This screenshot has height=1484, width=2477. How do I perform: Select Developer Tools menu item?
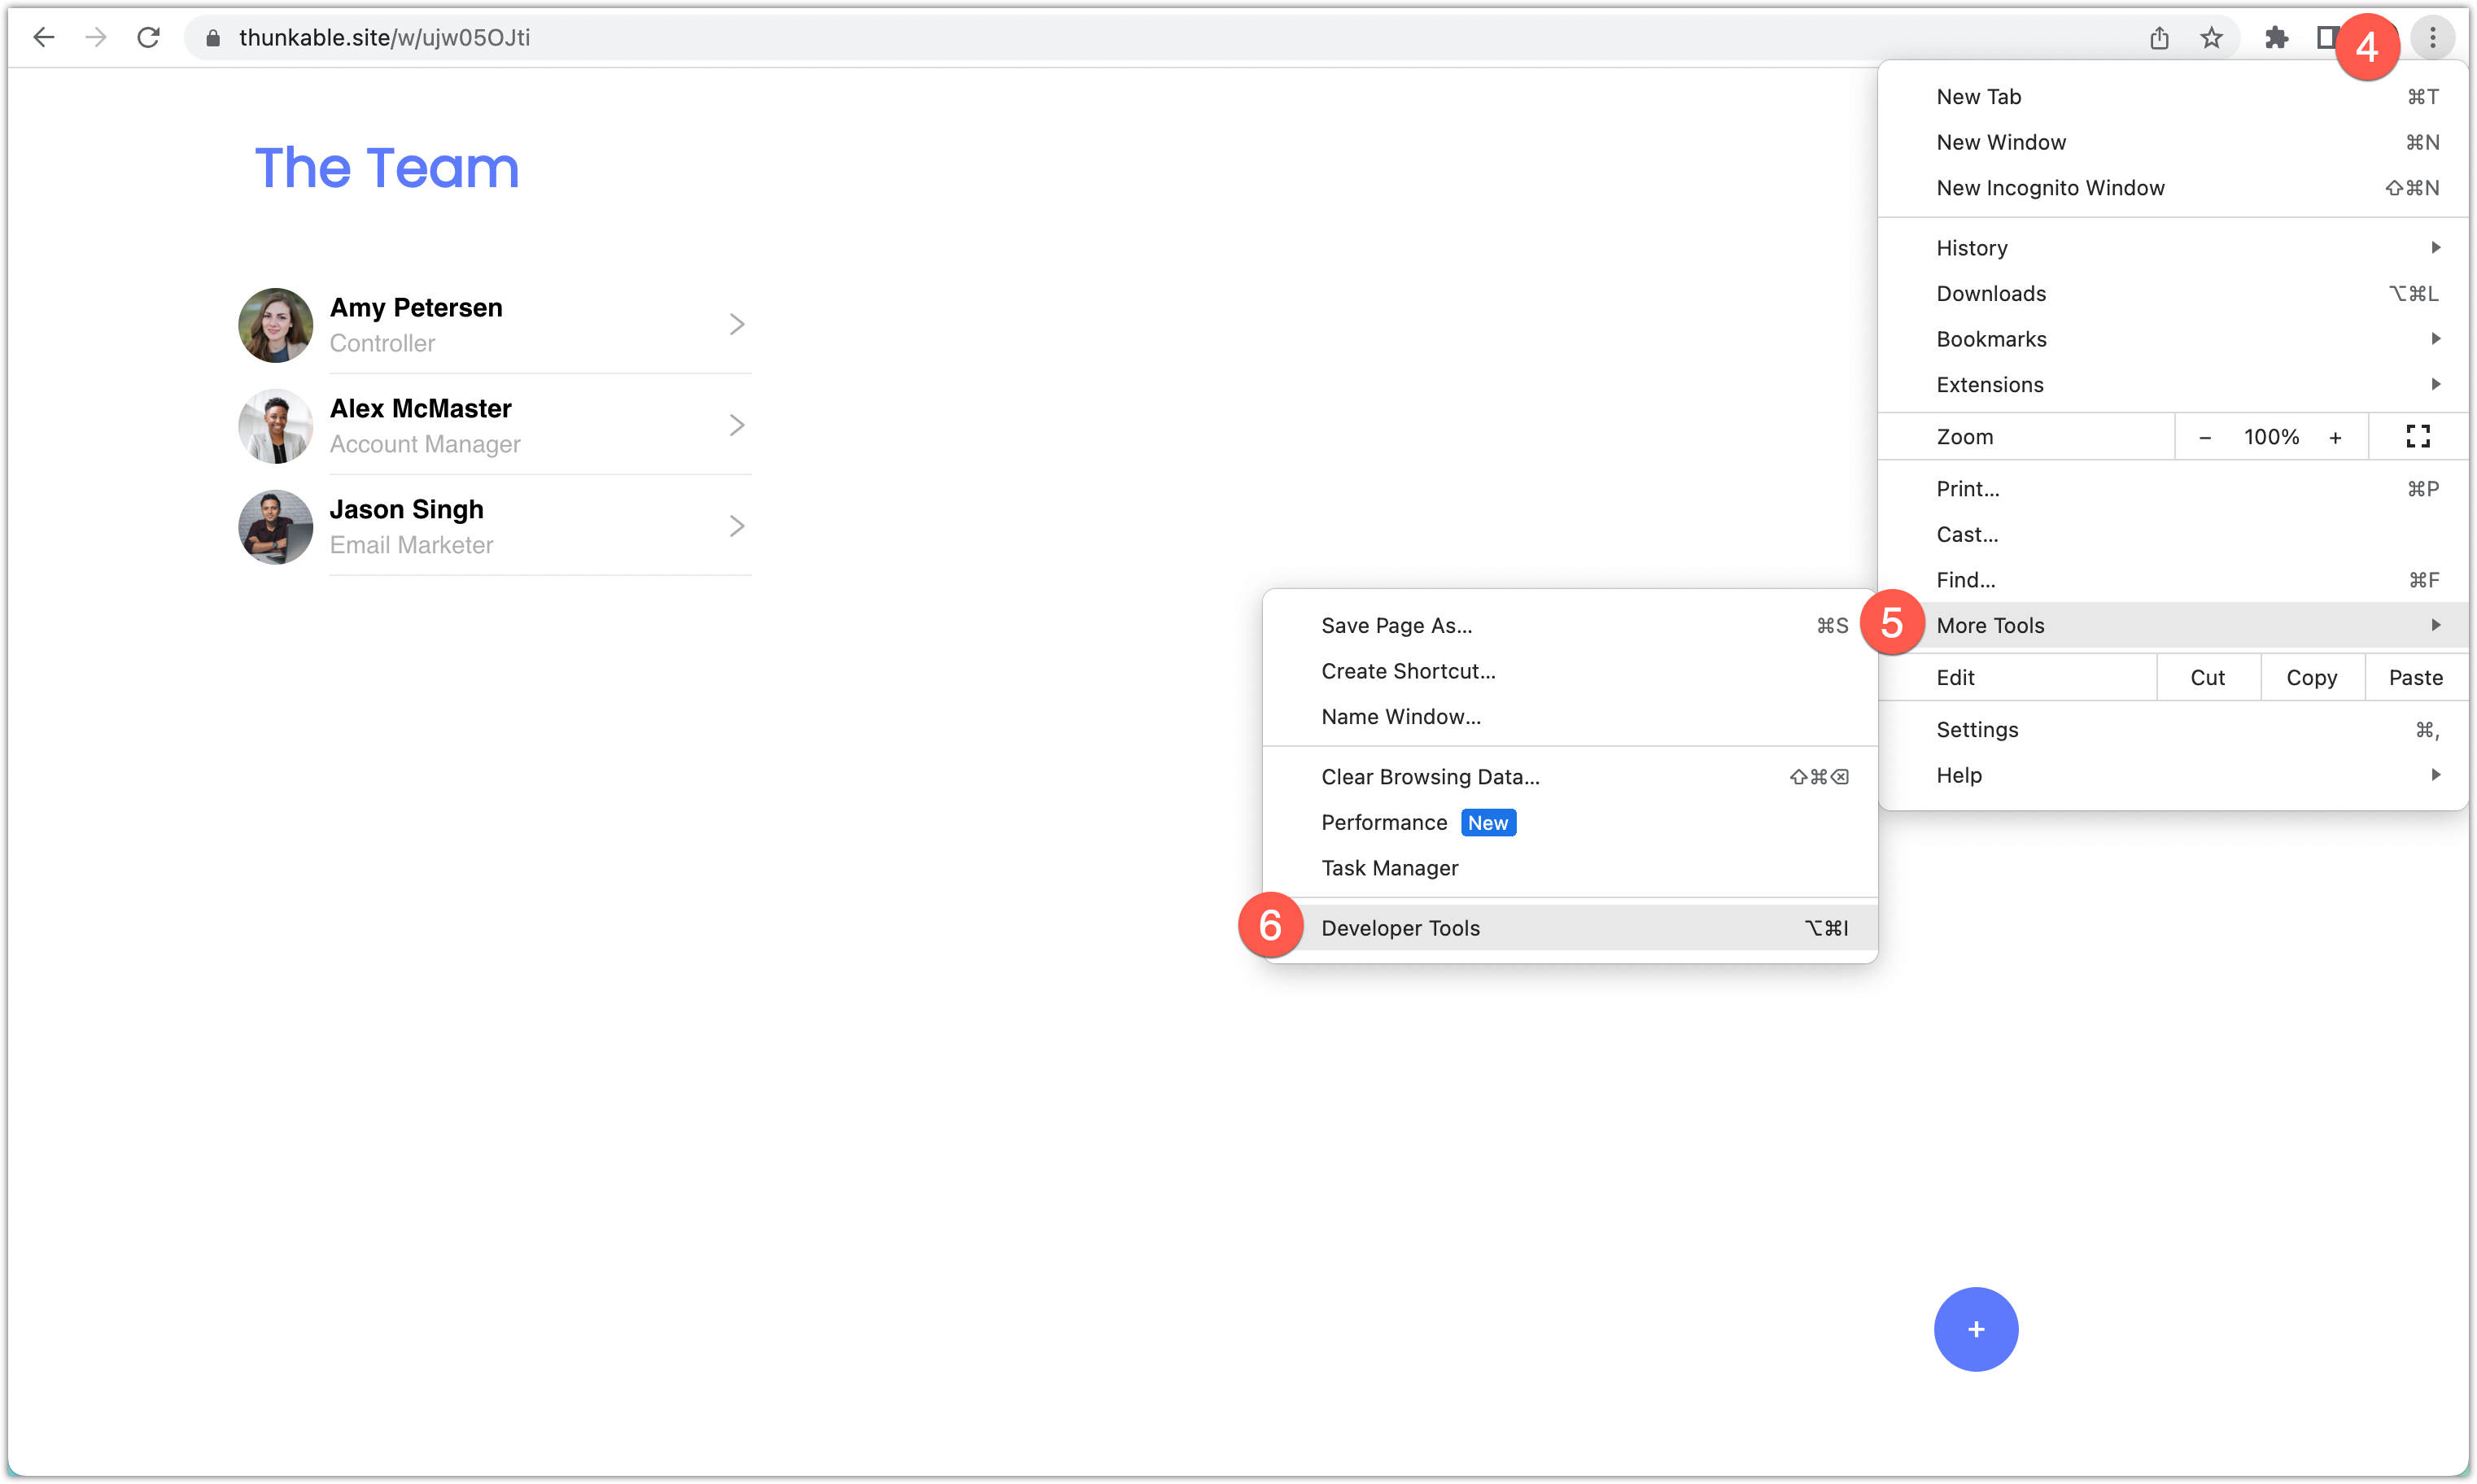(1400, 928)
